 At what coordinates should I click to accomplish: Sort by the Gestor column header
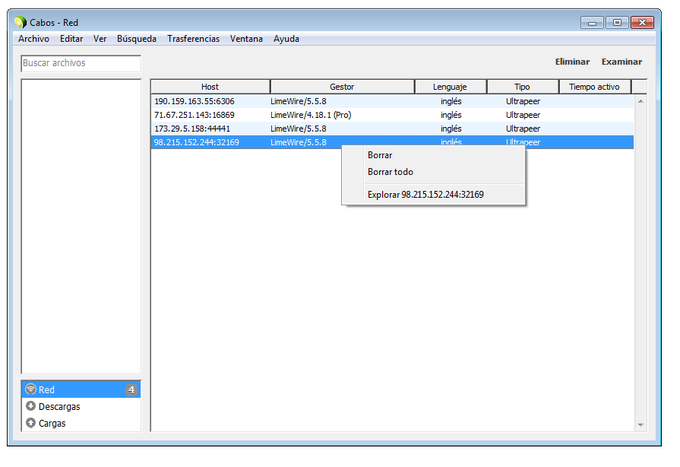pyautogui.click(x=342, y=87)
